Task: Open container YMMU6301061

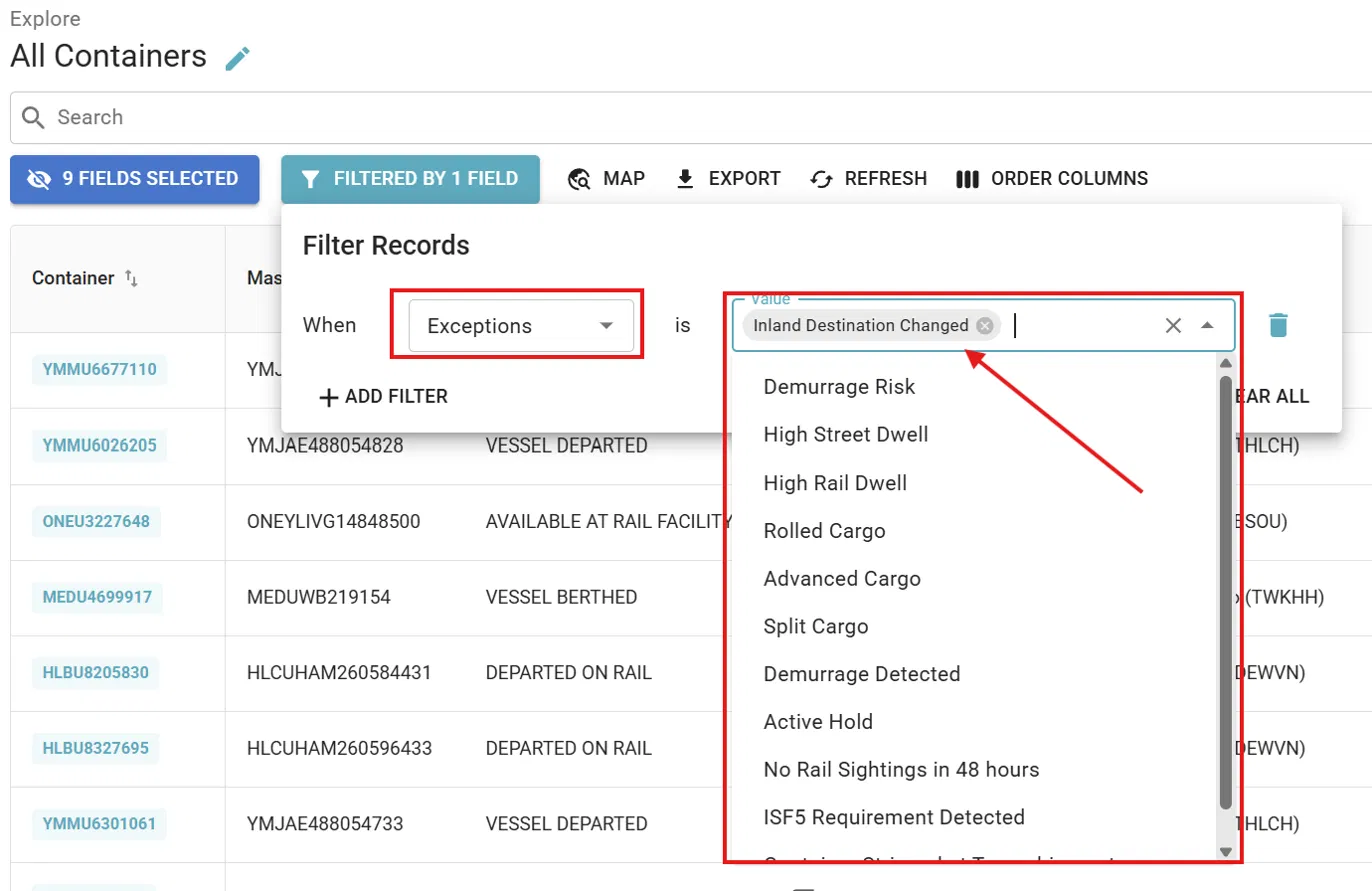Action: point(99,824)
